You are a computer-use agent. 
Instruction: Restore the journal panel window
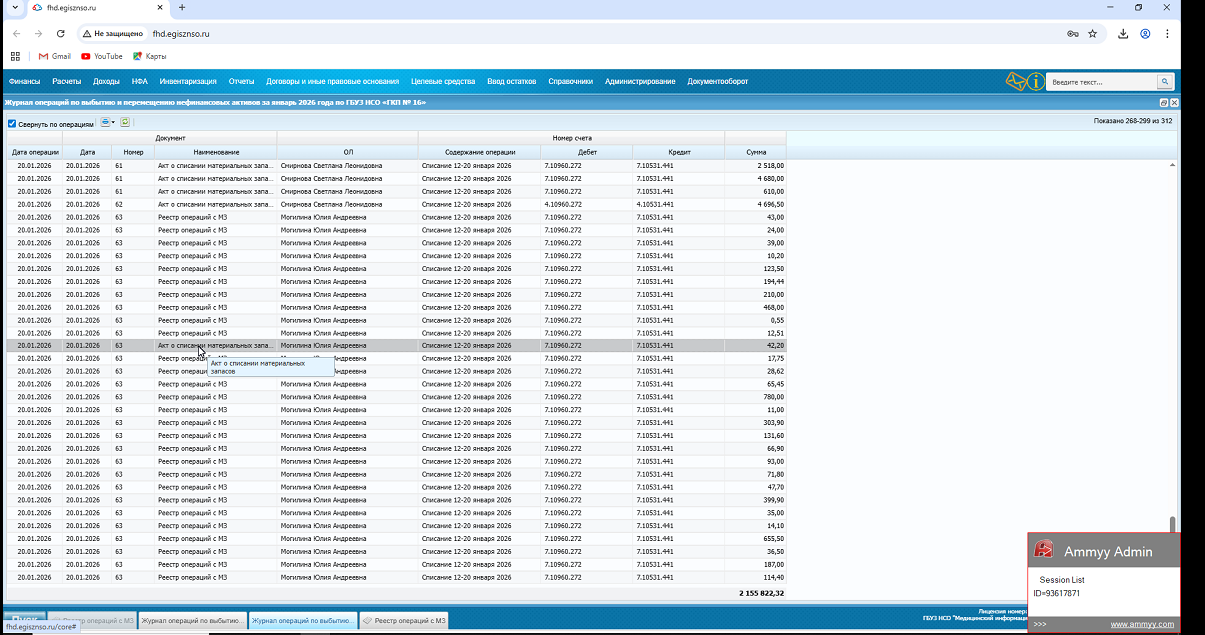click(1164, 103)
